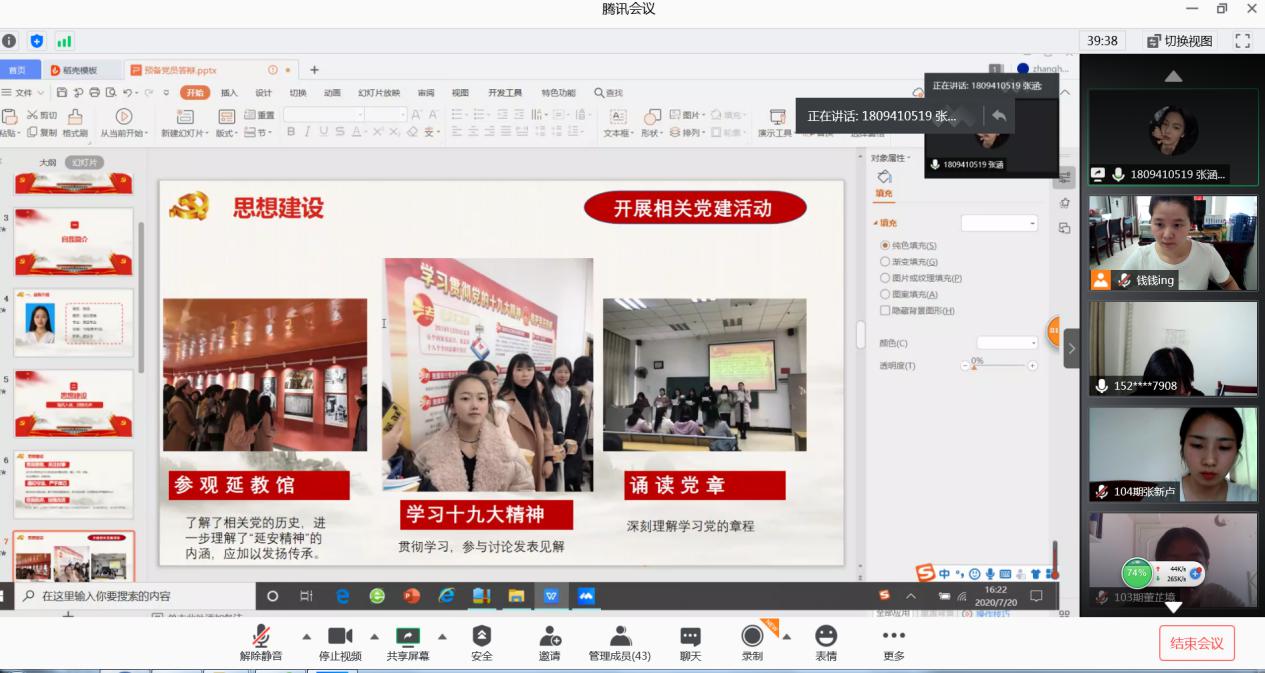Open the security shield icon
Viewport: 1265px width, 673px height.
pyautogui.click(x=481, y=637)
